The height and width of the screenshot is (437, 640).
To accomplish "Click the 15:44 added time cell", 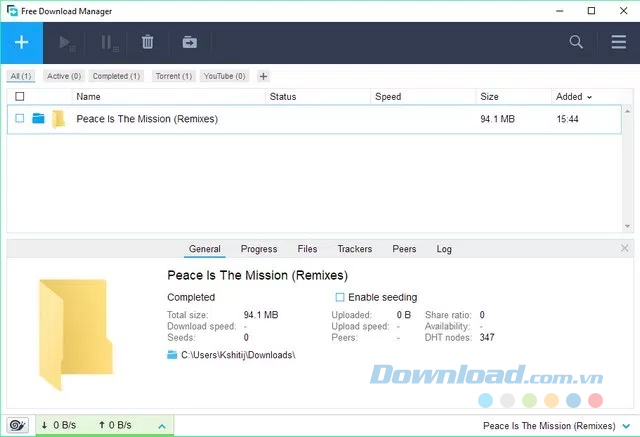I will (x=567, y=119).
